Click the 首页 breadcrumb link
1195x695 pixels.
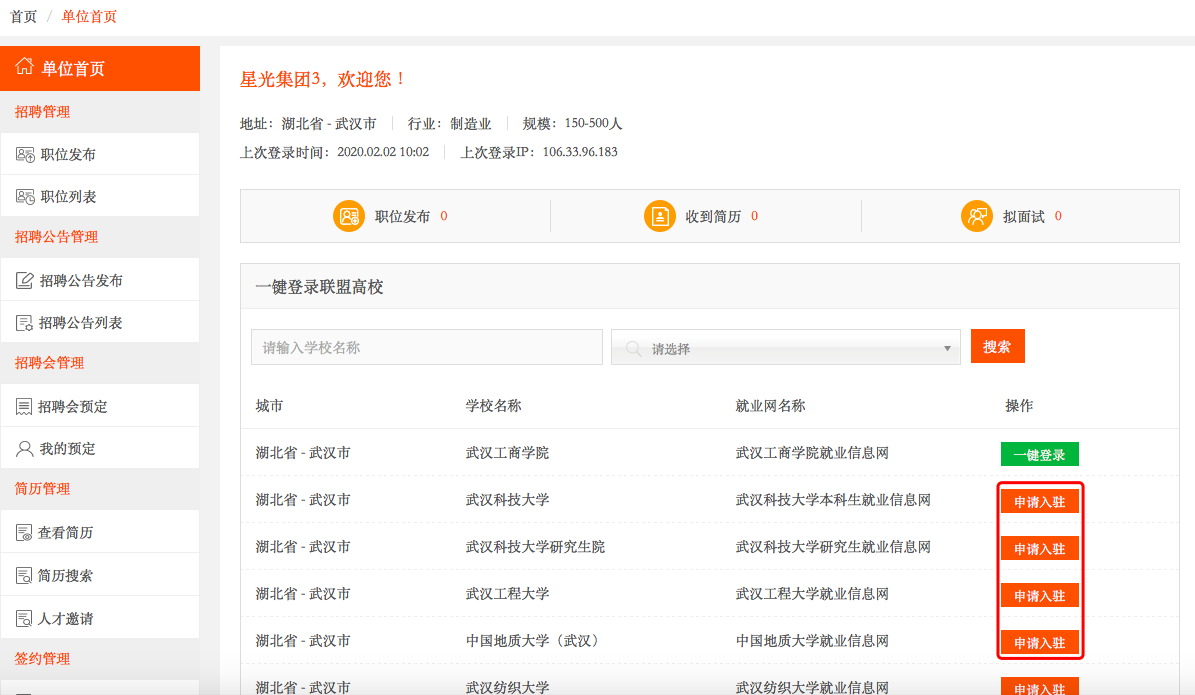(x=24, y=16)
